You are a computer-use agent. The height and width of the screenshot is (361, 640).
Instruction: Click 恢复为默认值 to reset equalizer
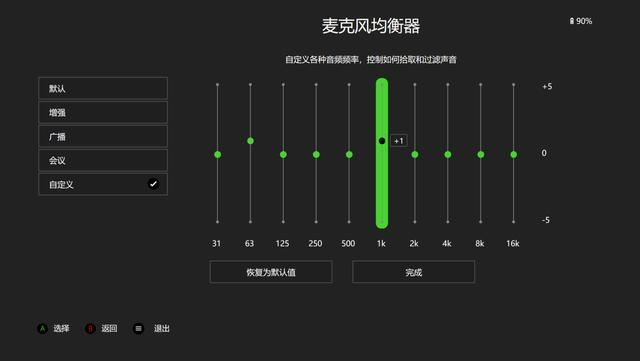[271, 272]
